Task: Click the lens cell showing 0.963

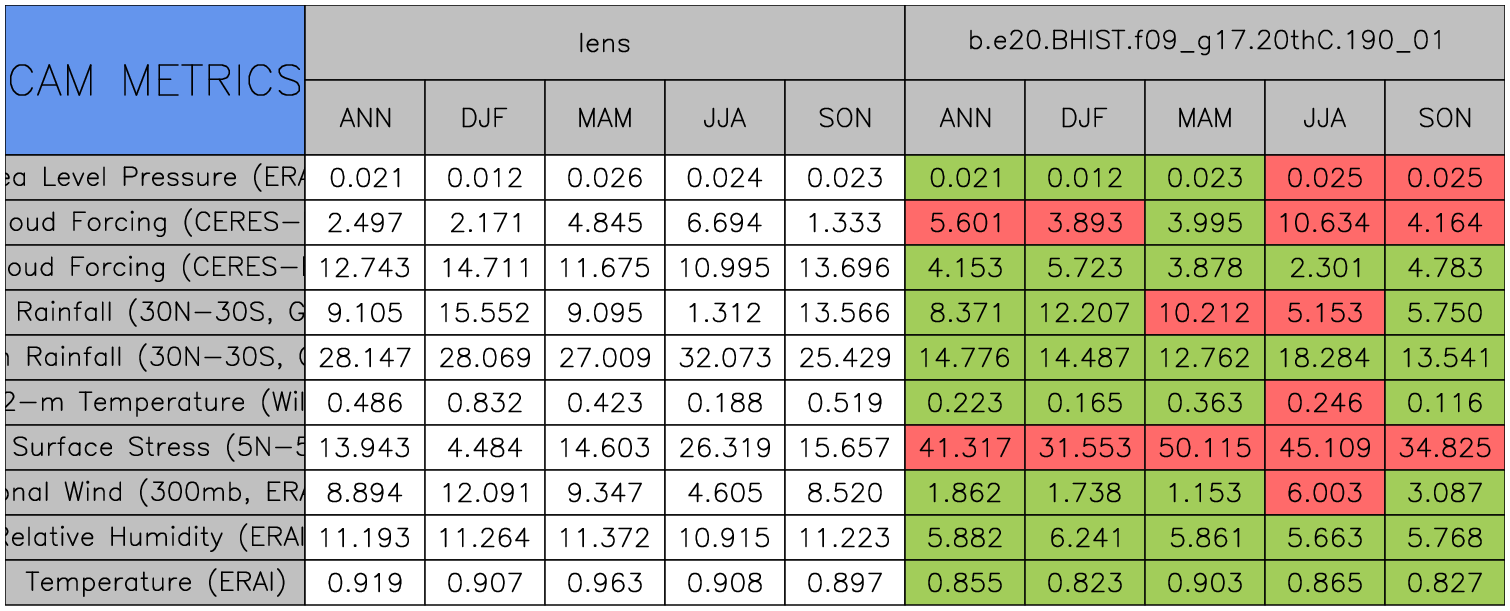Action: click(x=605, y=582)
